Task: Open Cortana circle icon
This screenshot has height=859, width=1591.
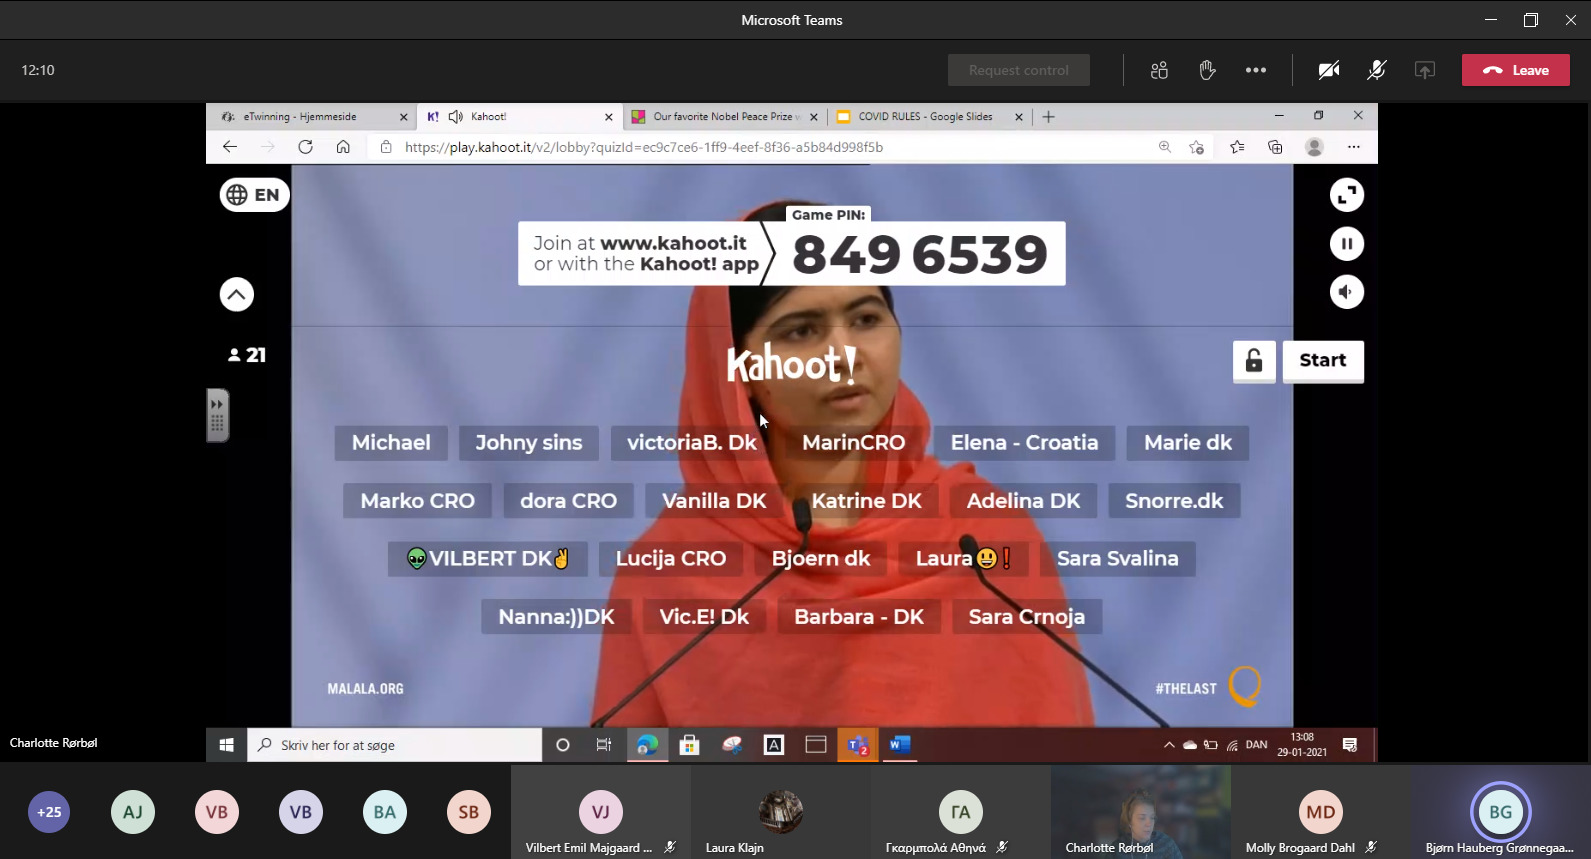Action: tap(562, 745)
